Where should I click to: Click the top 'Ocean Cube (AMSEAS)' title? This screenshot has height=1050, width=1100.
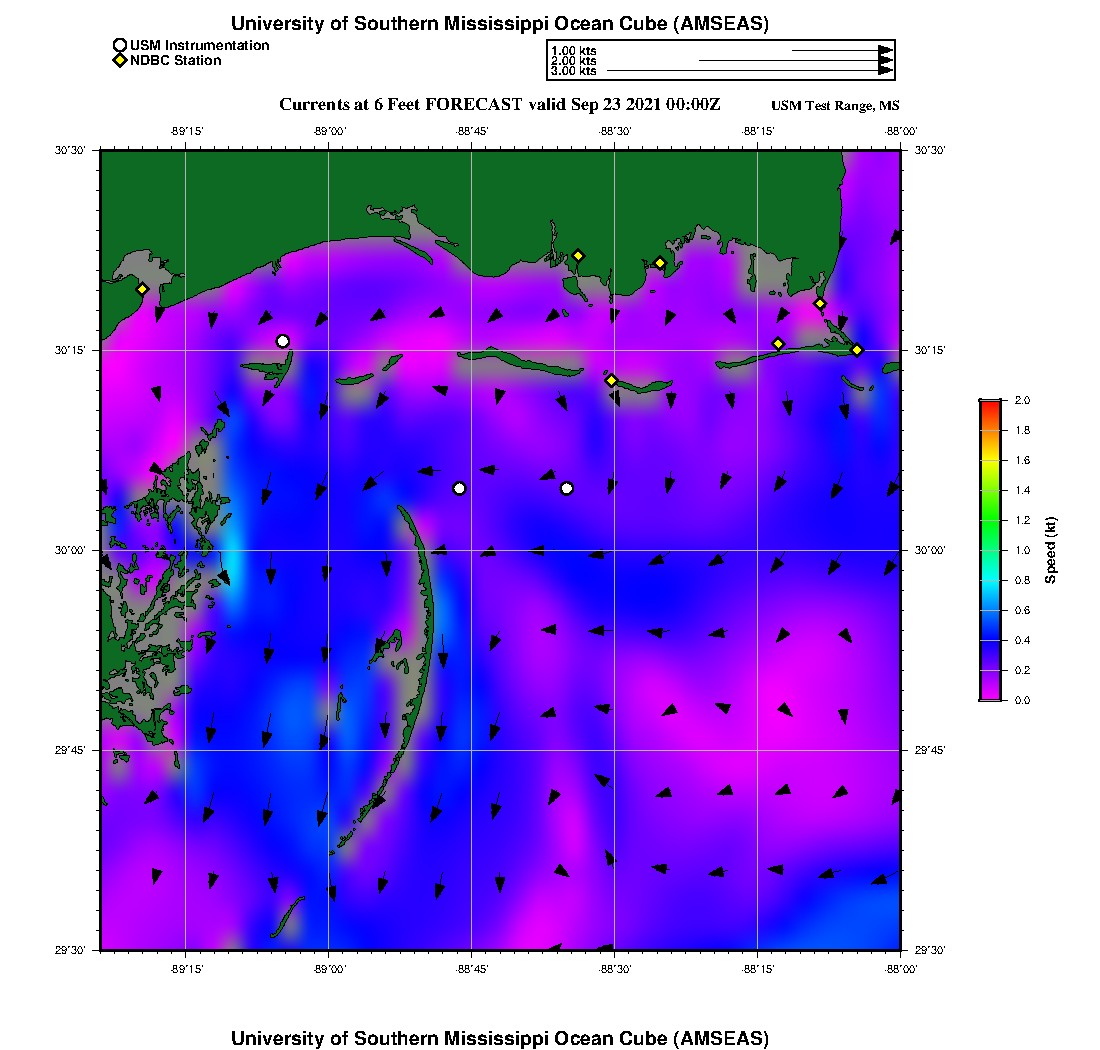499,23
